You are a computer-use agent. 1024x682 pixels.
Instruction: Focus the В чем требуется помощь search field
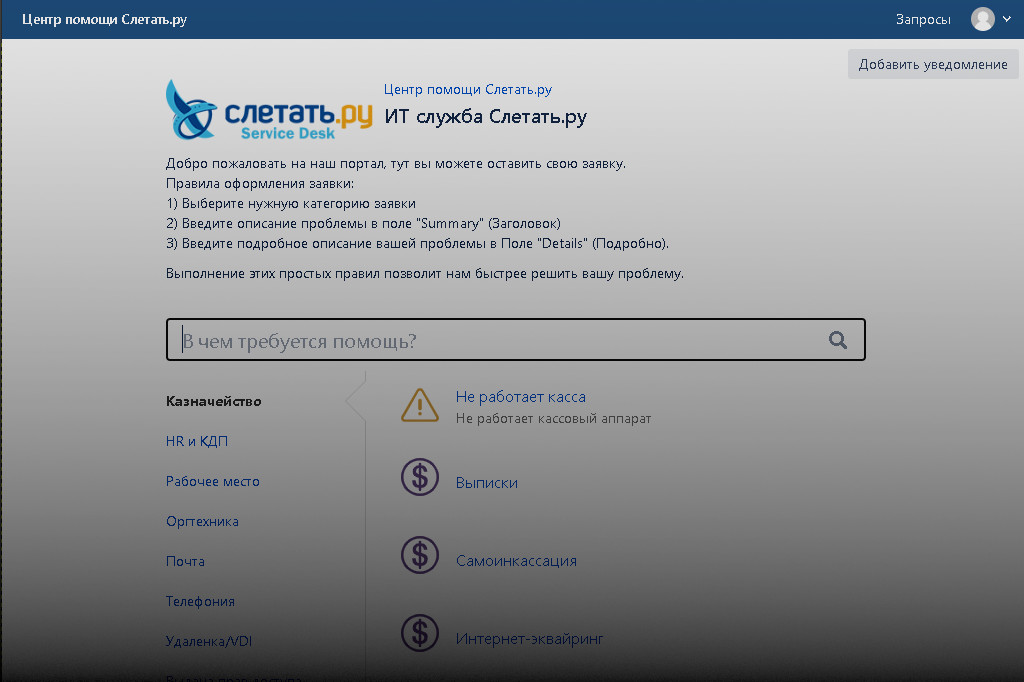click(500, 340)
